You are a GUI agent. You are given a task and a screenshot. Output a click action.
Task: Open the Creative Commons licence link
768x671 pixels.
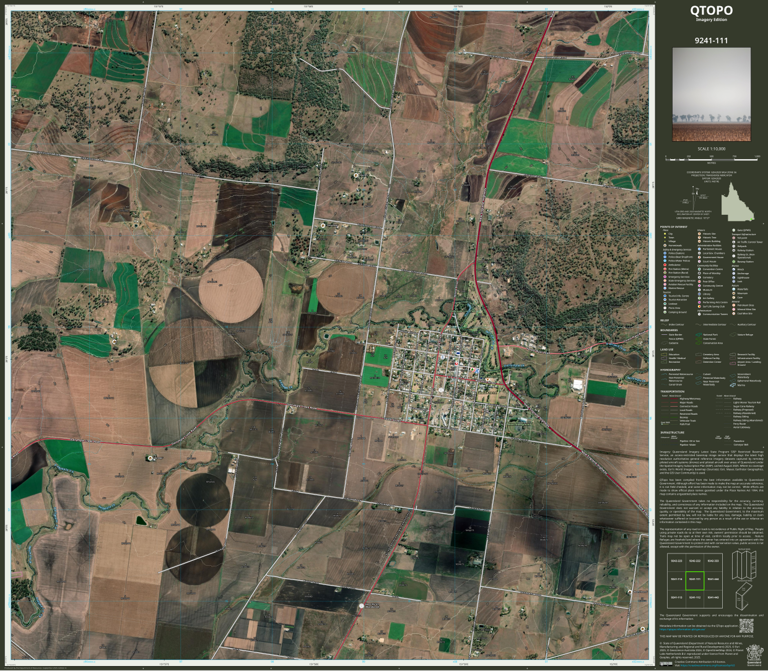(708, 665)
